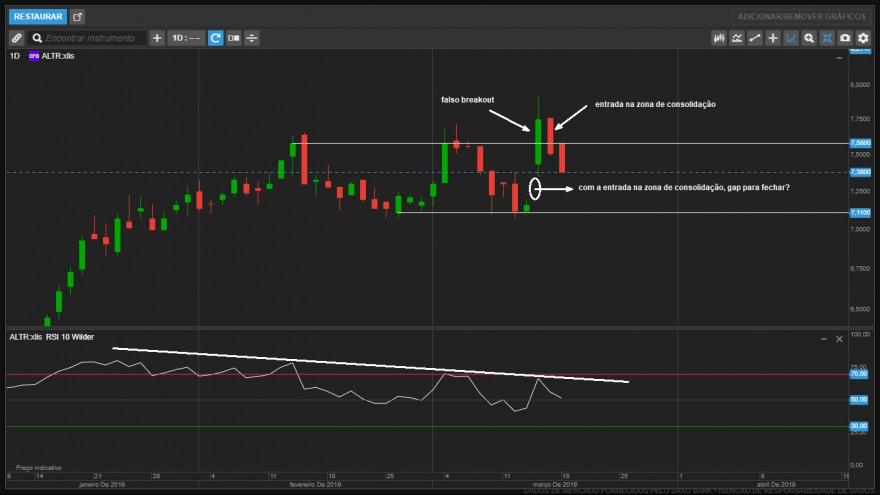Click 'março De 2019' on time axis

point(554,484)
